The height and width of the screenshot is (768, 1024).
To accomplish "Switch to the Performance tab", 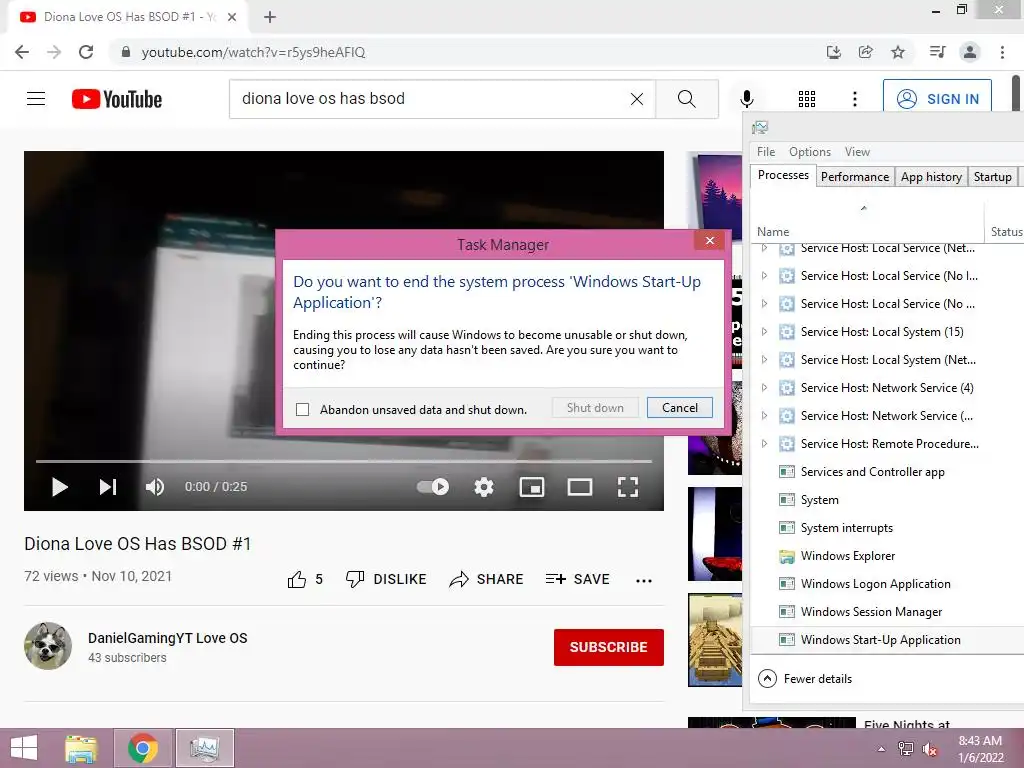I will (855, 177).
